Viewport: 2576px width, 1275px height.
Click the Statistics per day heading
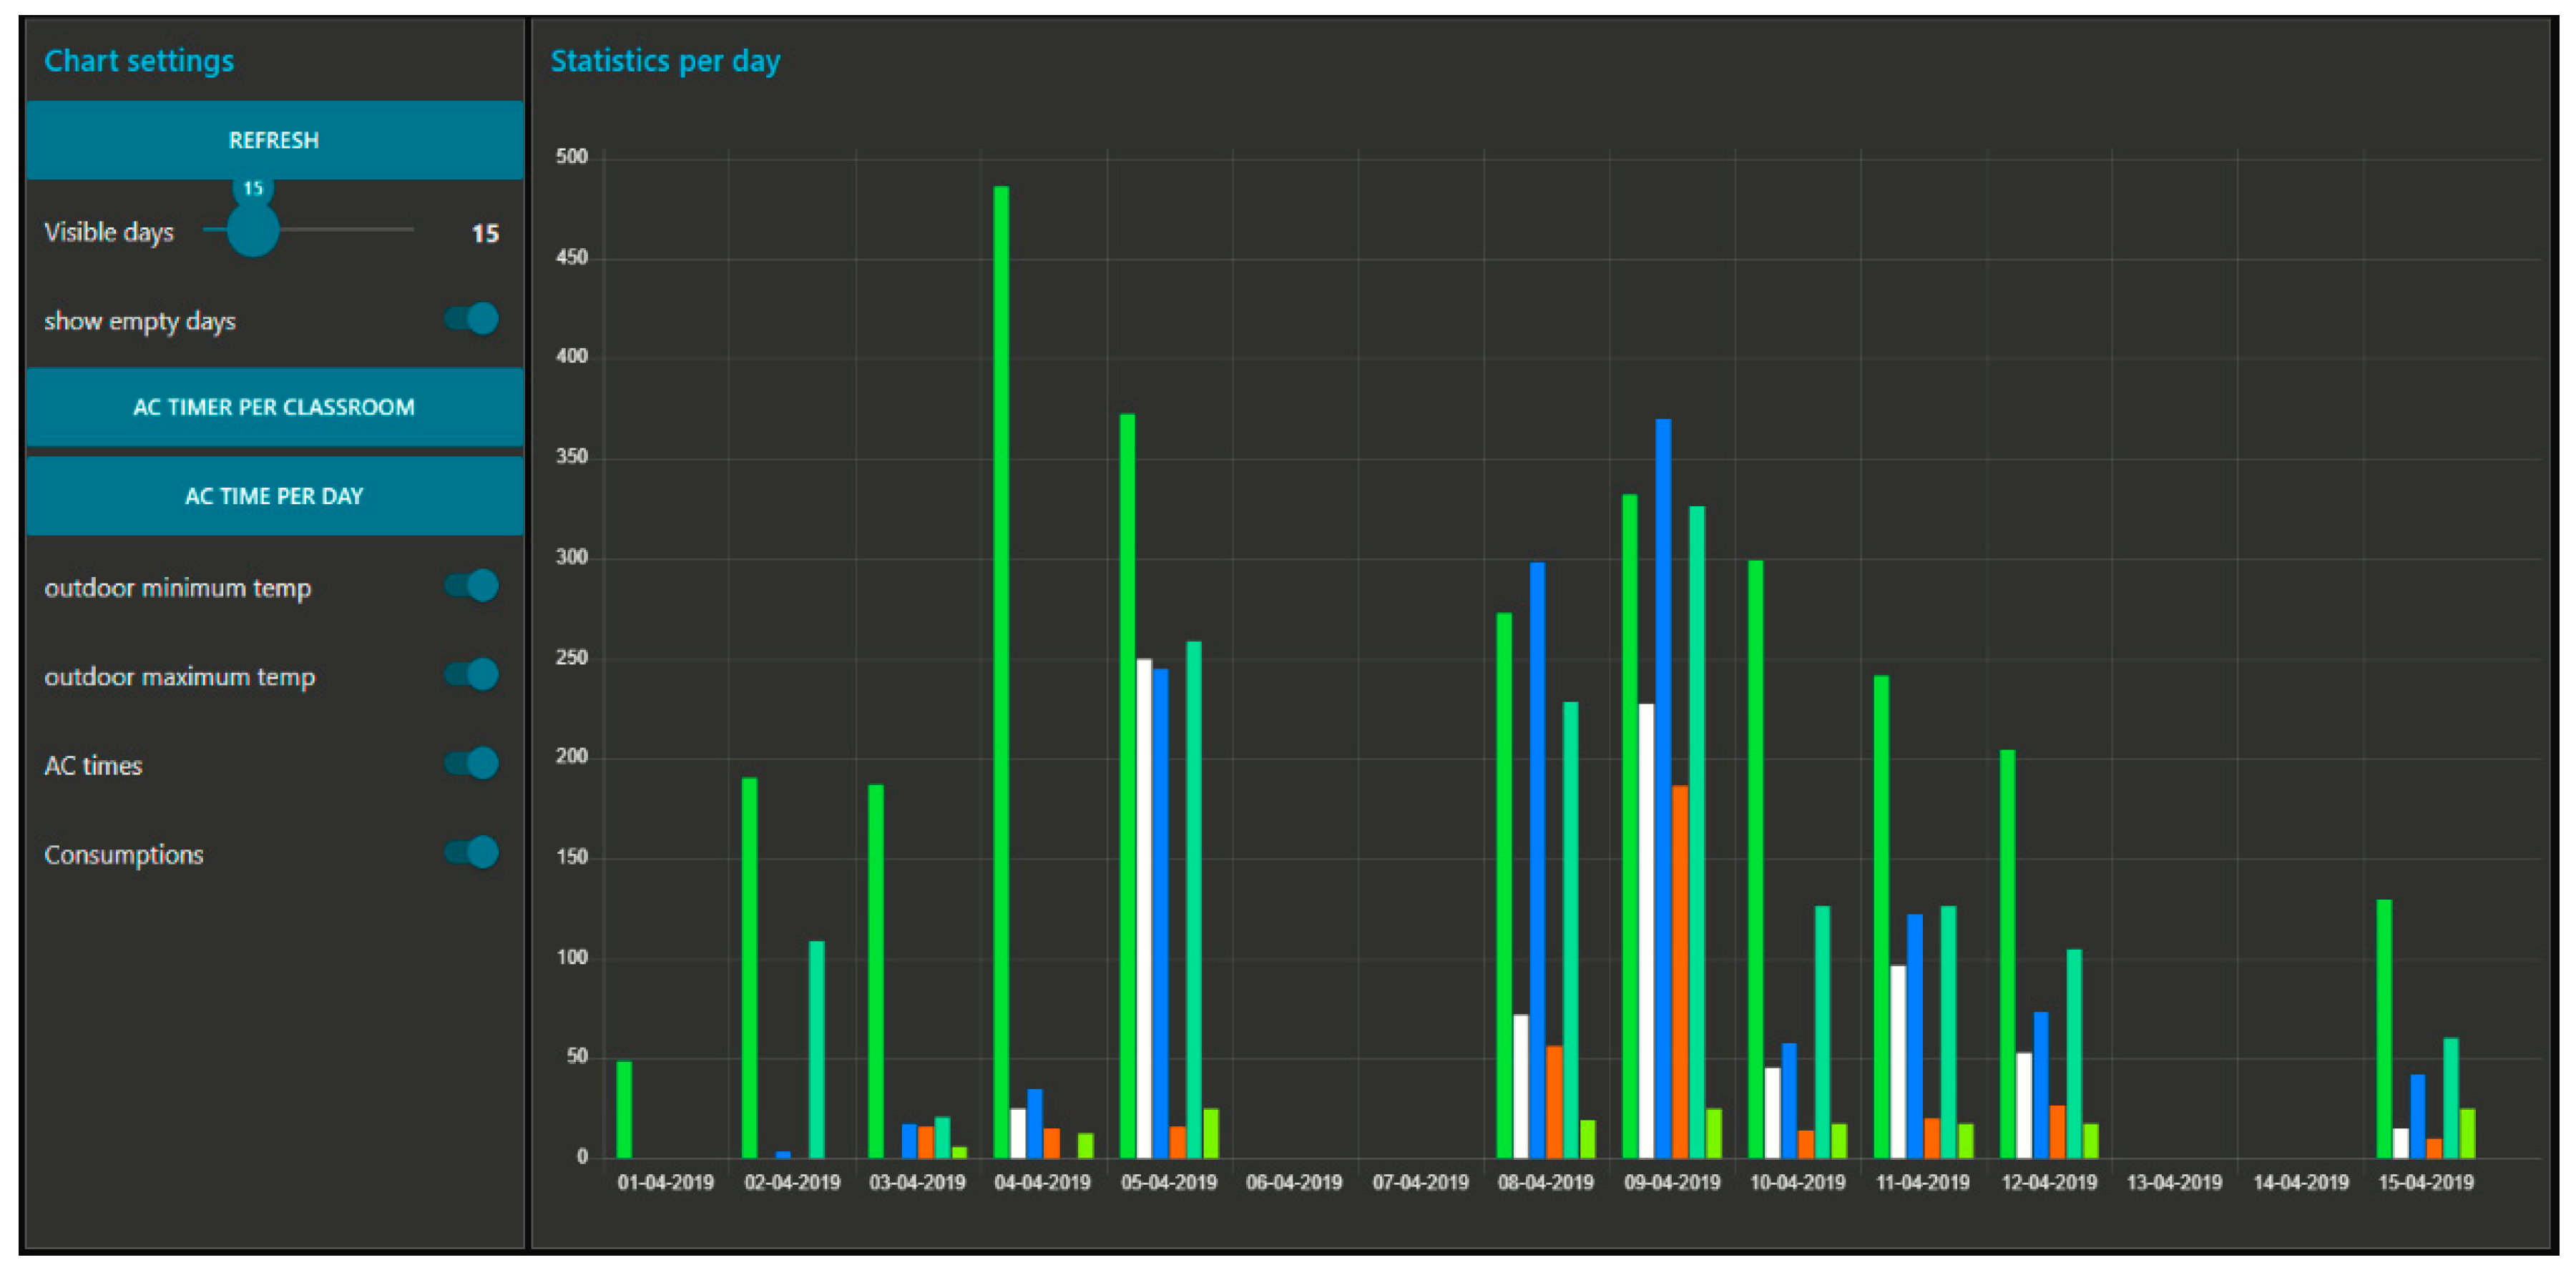[x=665, y=62]
